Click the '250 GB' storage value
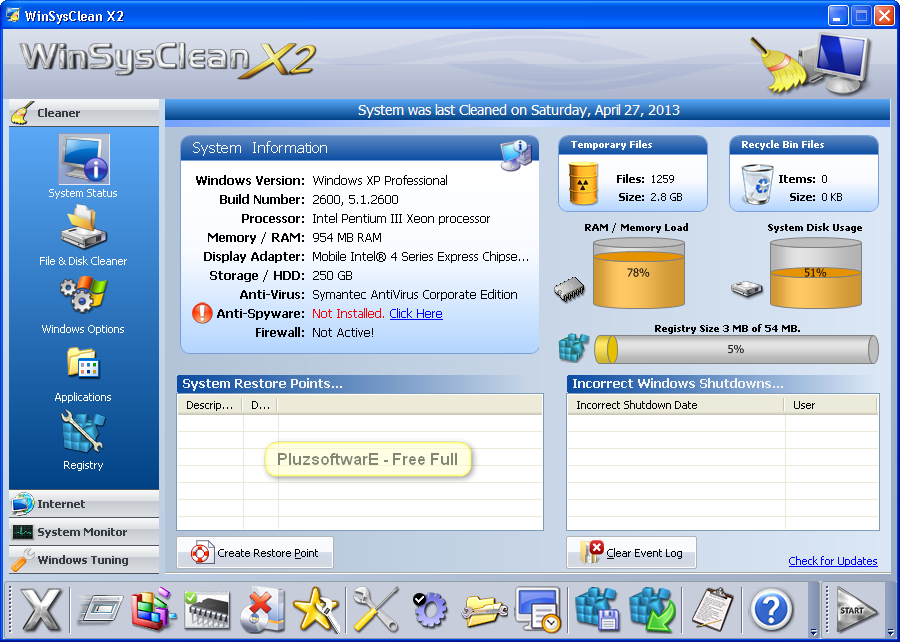The width and height of the screenshot is (900, 642). 332,276
